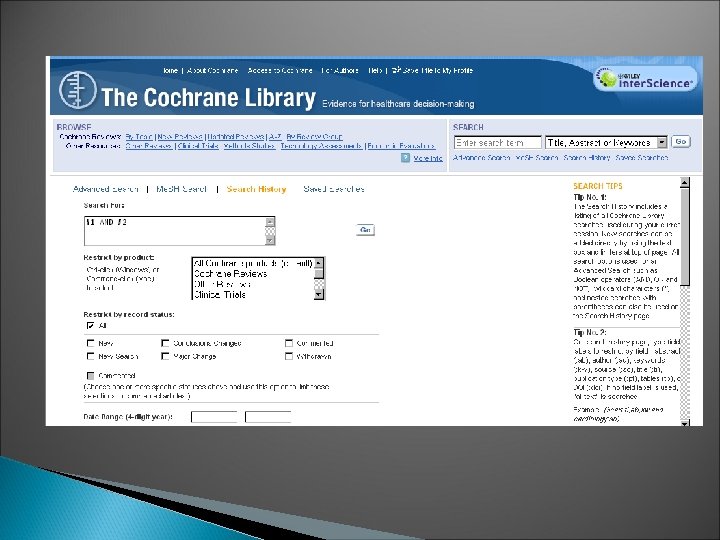Select Cochrane Reviews in product list
The image size is (720, 540).
tap(253, 274)
